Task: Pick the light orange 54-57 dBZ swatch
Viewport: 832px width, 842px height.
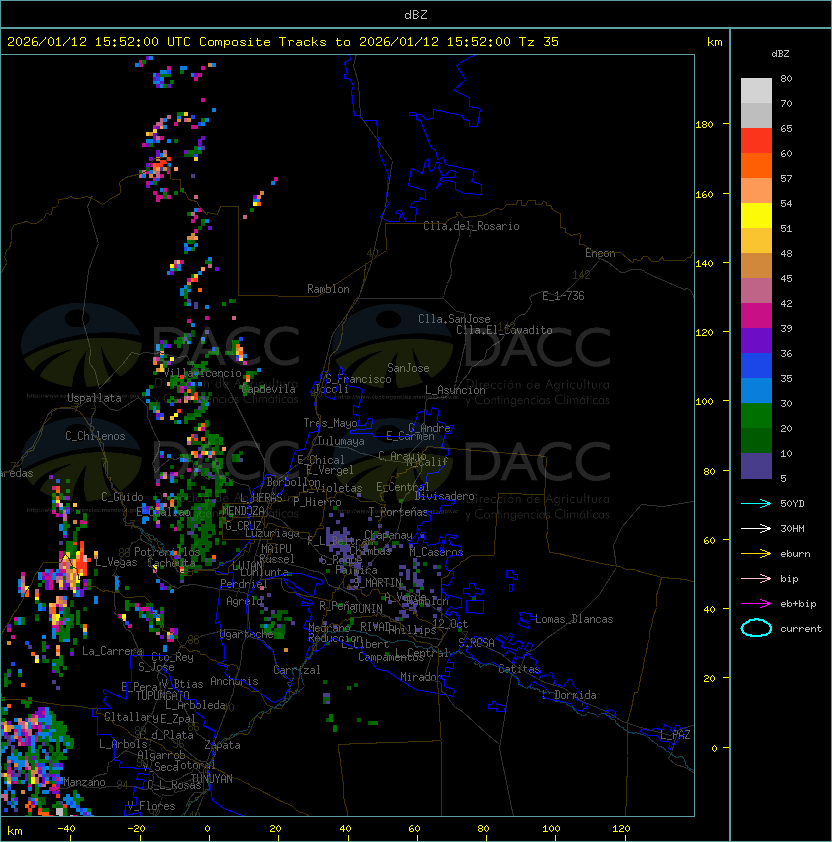Action: pyautogui.click(x=756, y=191)
